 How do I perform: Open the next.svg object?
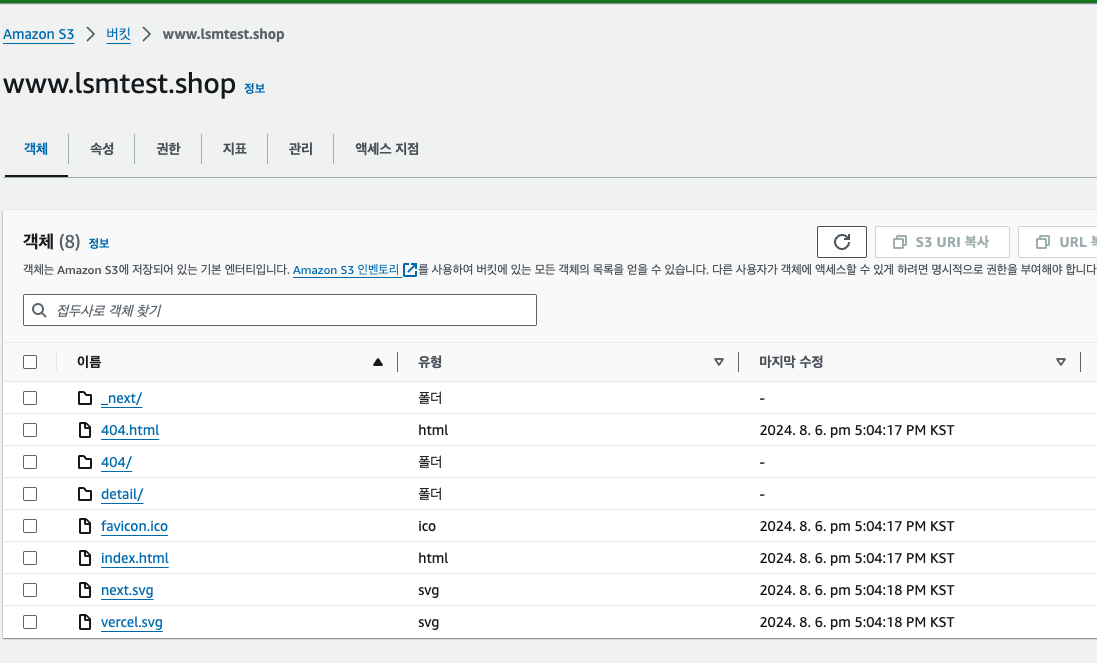127,590
